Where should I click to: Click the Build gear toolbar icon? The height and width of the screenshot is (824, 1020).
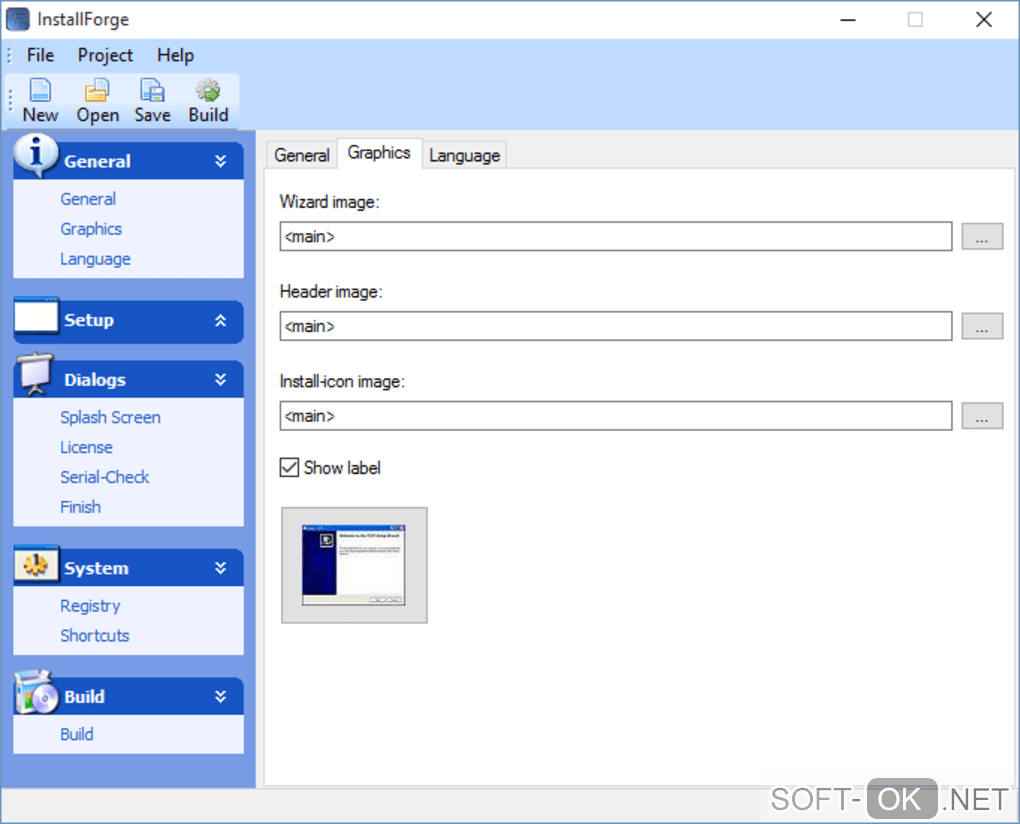coord(208,91)
